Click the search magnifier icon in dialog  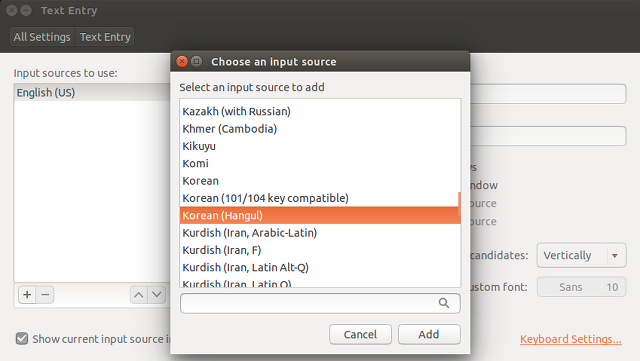point(444,303)
